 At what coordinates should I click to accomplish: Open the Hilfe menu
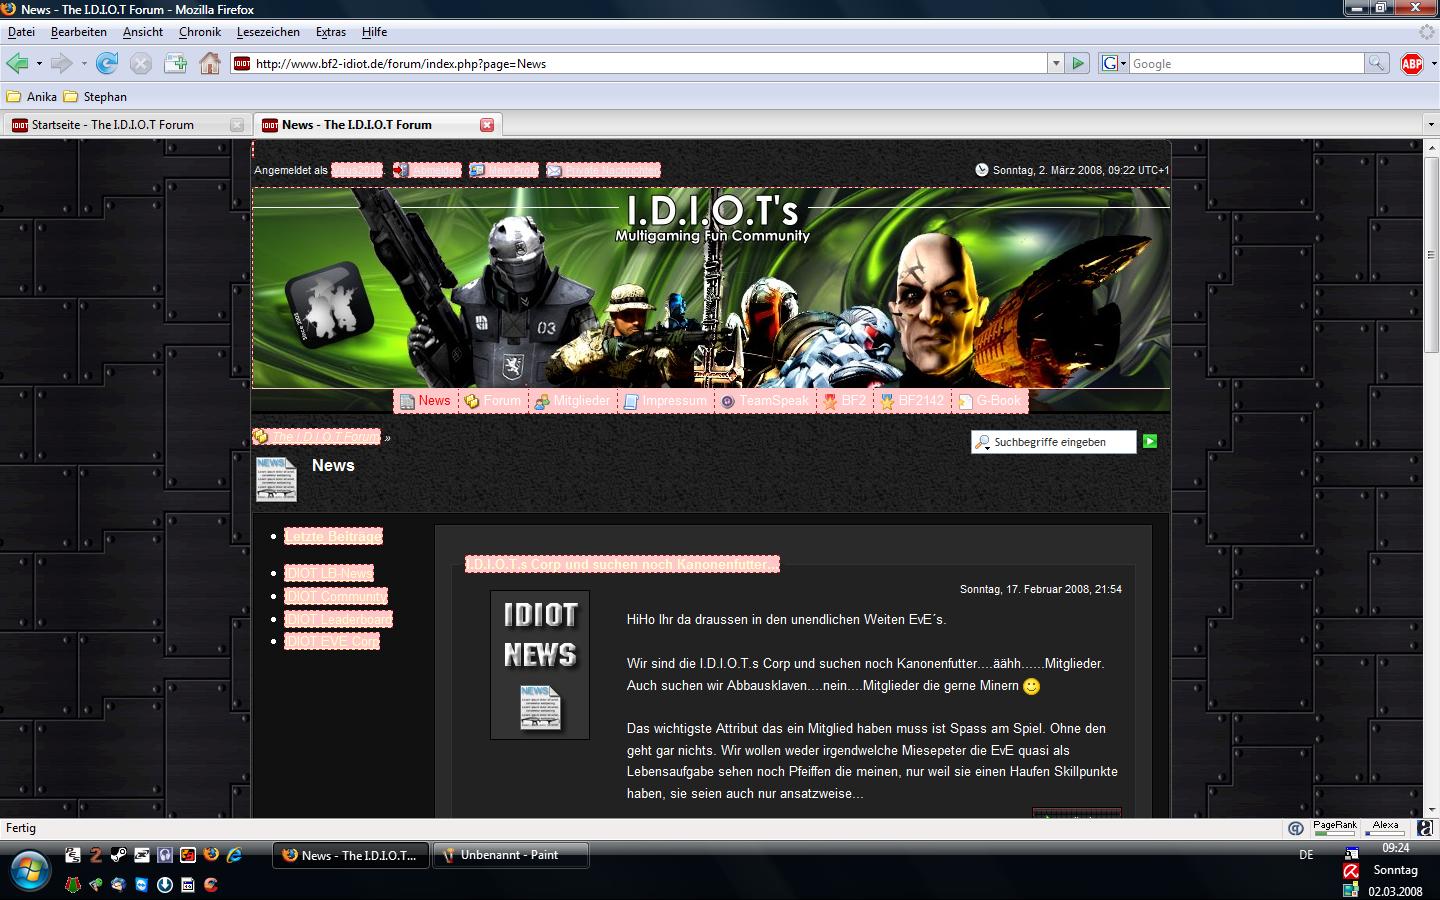pos(374,32)
